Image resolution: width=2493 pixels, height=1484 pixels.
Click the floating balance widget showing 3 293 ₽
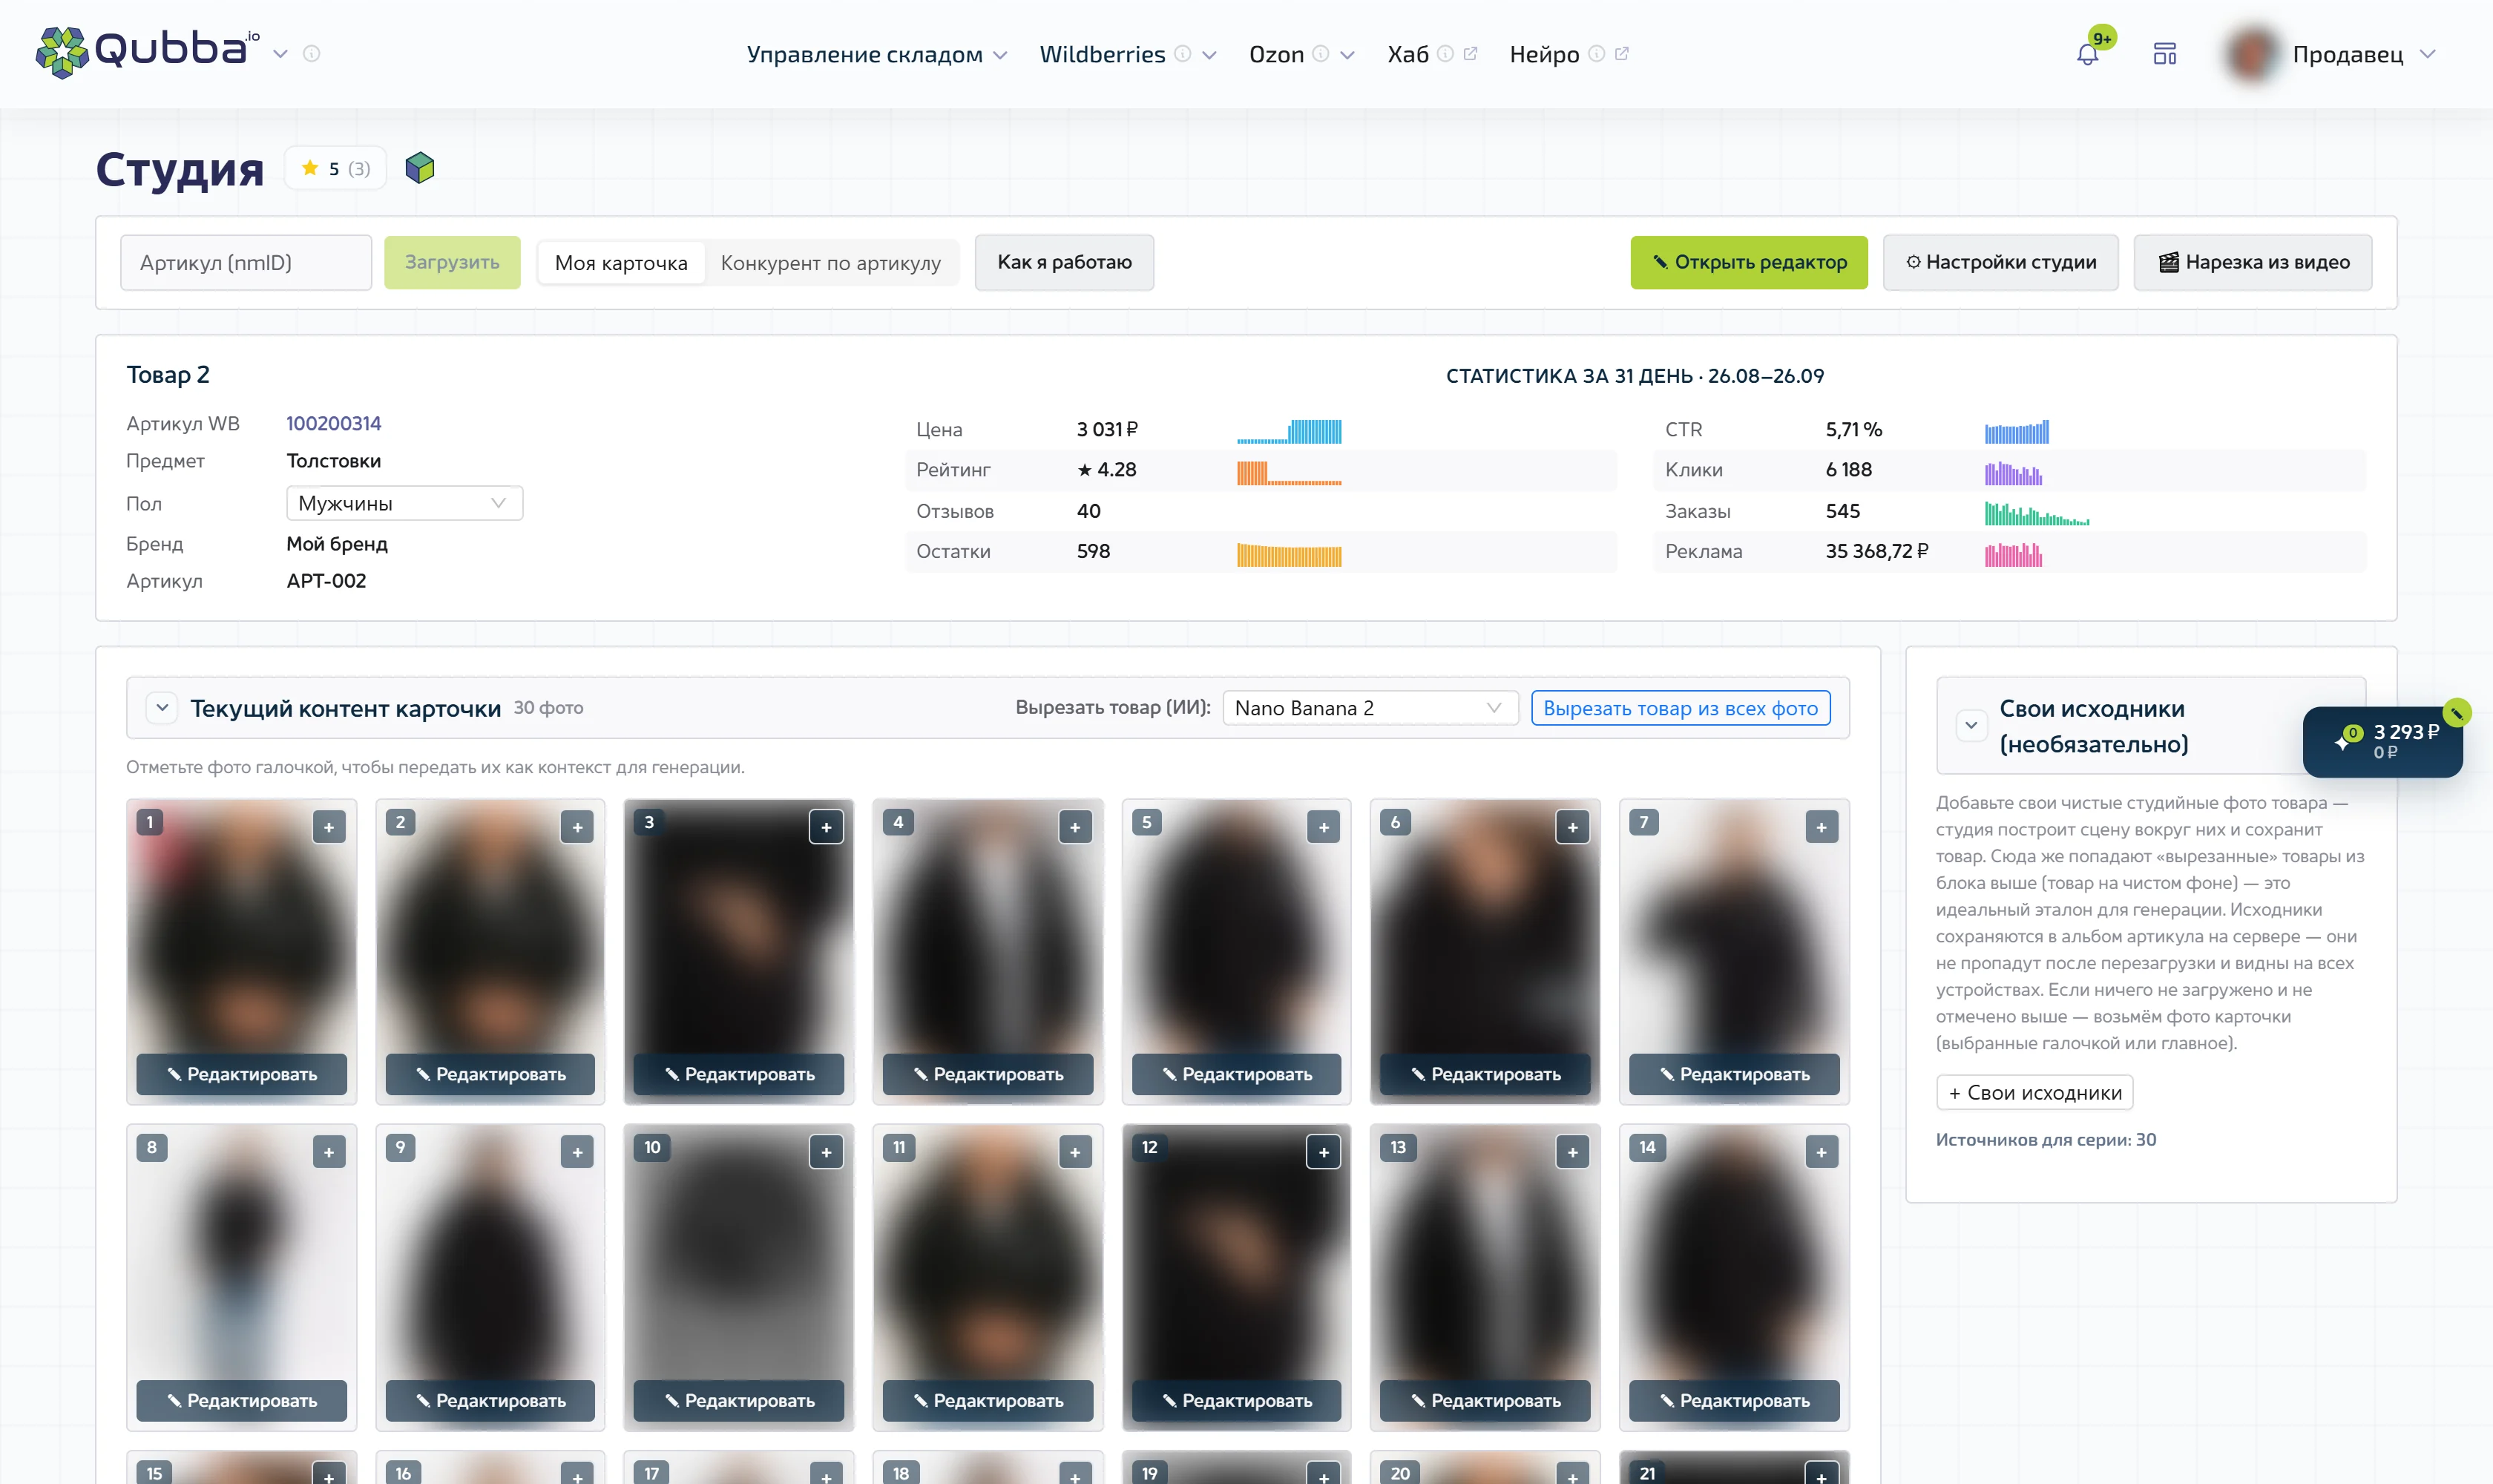(x=2382, y=741)
